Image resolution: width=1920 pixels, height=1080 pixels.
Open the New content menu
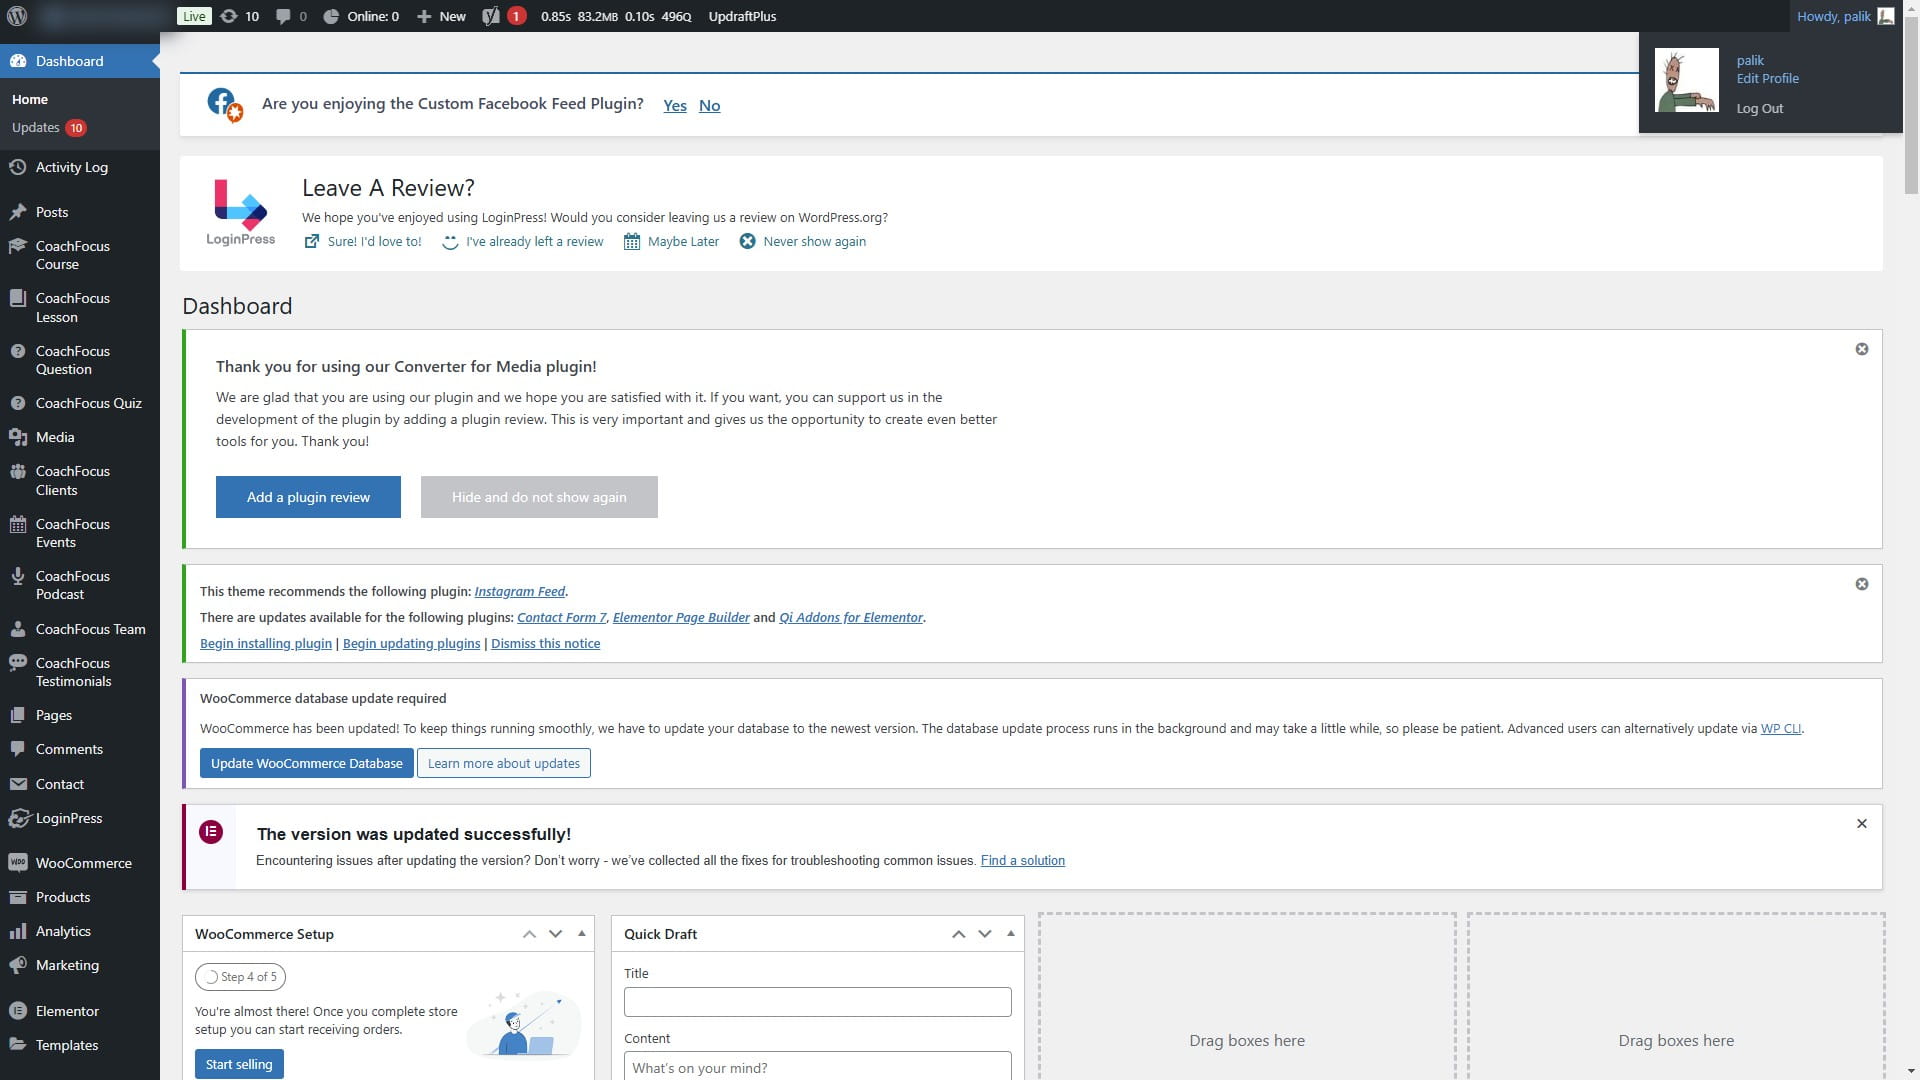pyautogui.click(x=441, y=16)
